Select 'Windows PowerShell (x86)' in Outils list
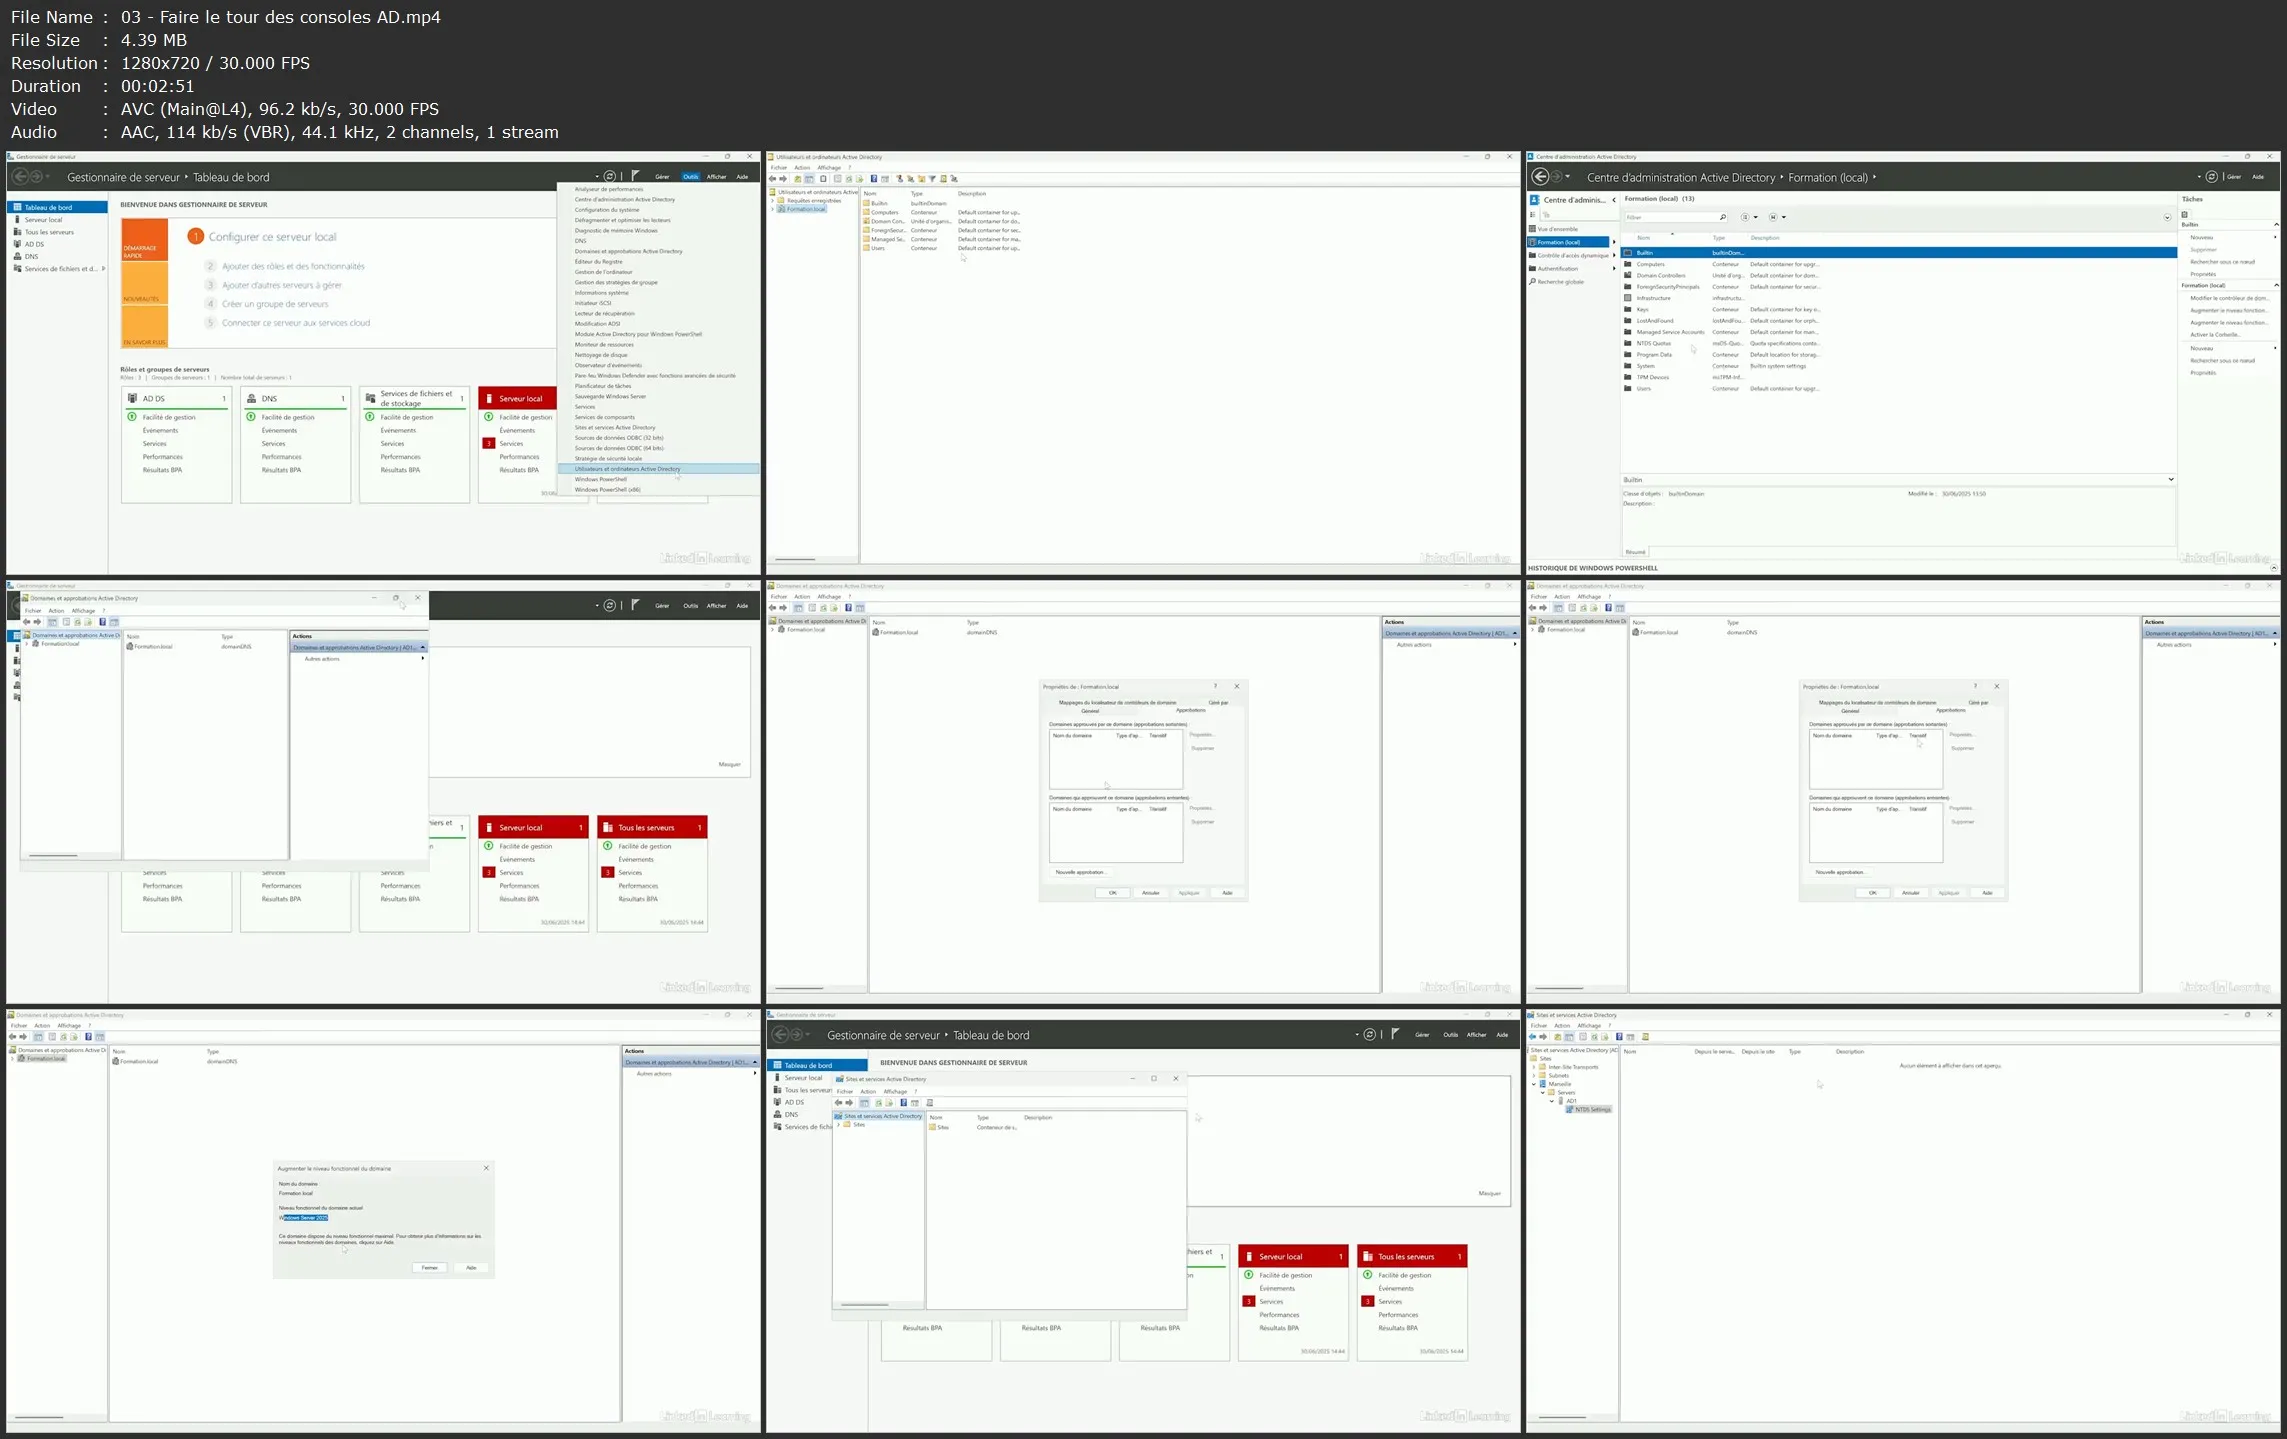Viewport: 2287px width, 1439px height. click(607, 490)
